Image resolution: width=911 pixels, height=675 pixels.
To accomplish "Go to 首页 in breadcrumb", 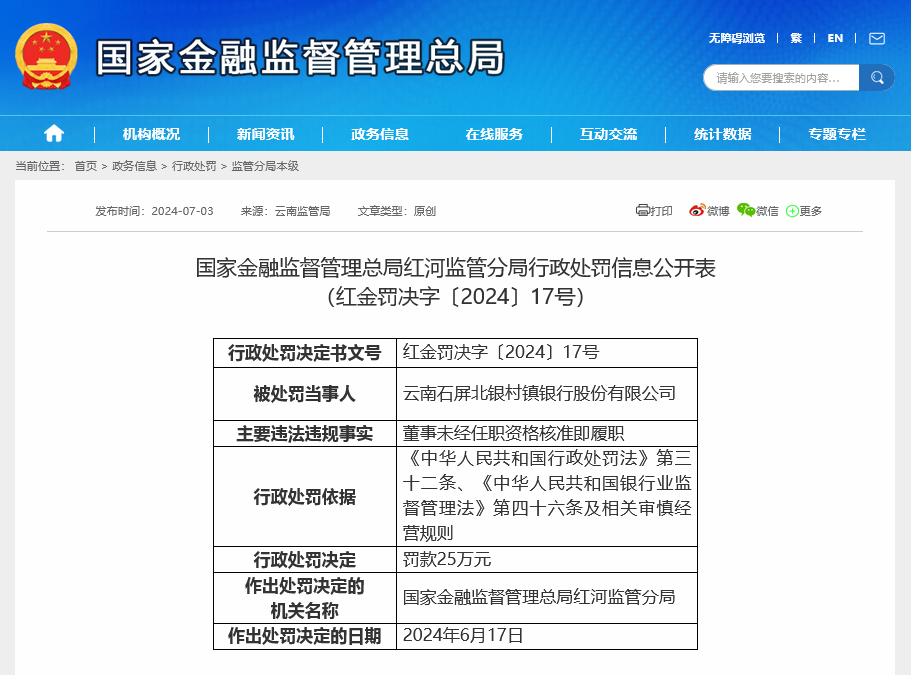I will (x=86, y=166).
